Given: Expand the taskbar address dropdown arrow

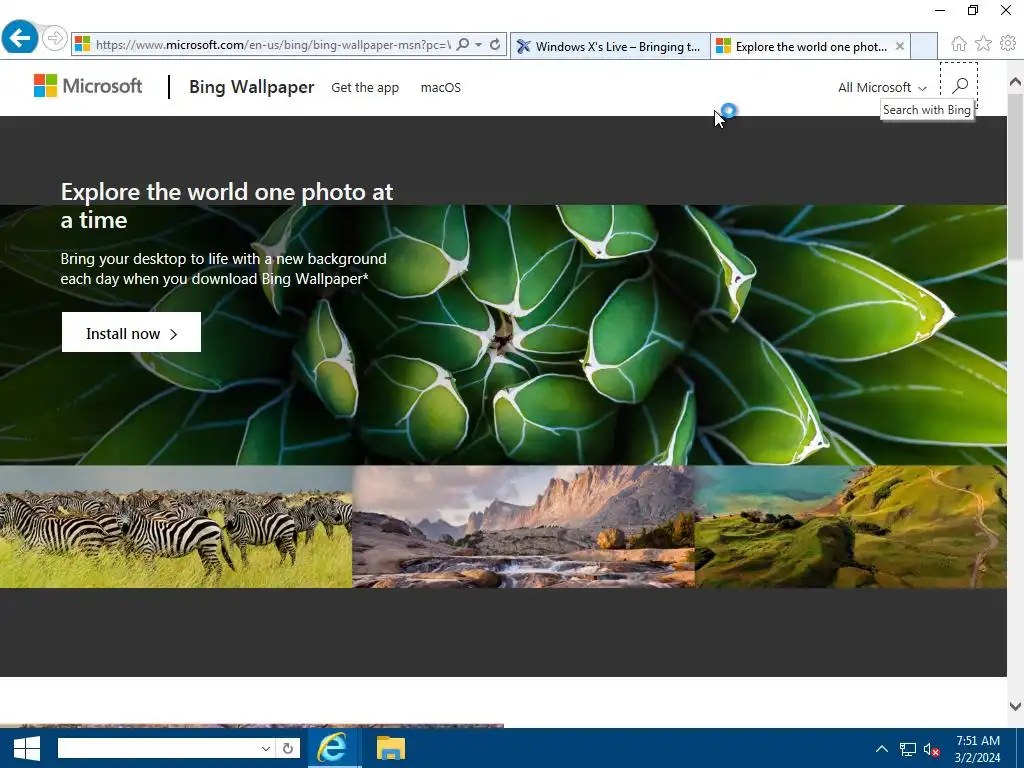Looking at the screenshot, I should (x=266, y=748).
